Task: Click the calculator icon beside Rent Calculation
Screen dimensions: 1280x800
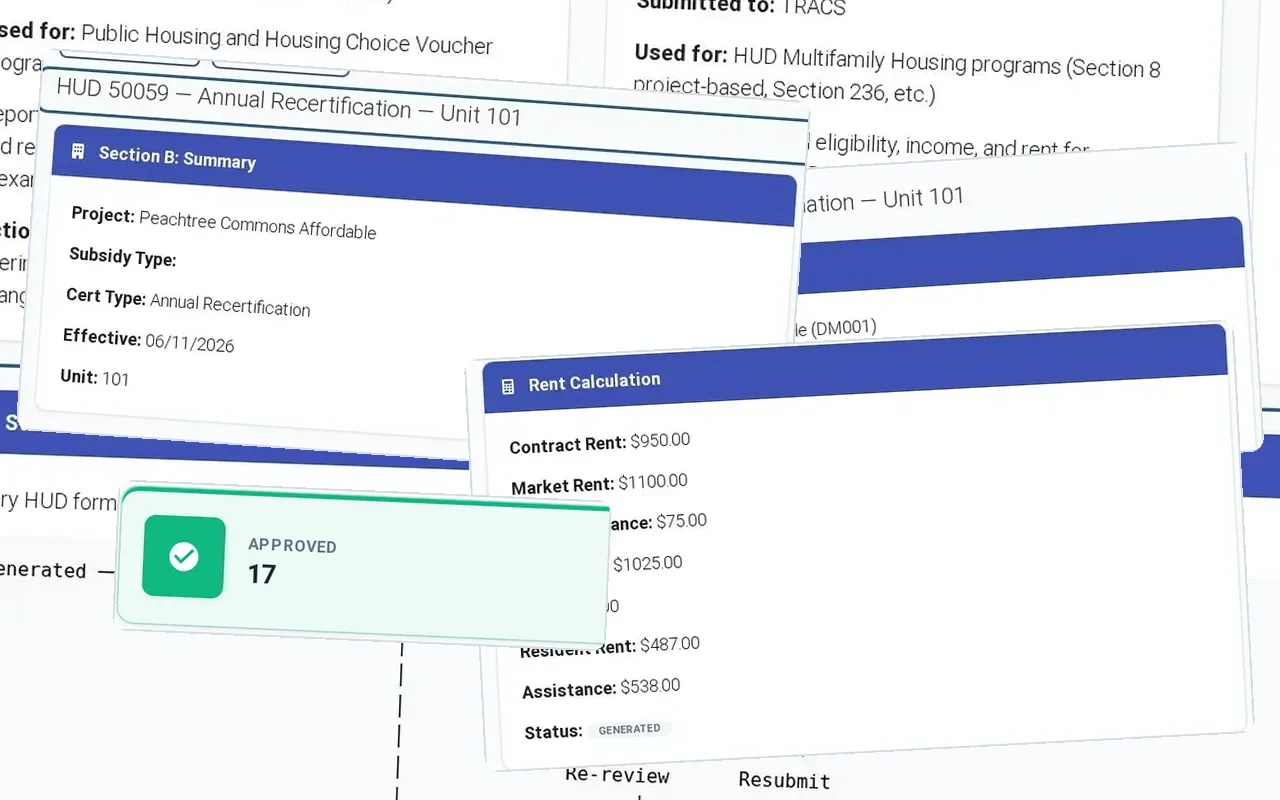Action: (508, 386)
